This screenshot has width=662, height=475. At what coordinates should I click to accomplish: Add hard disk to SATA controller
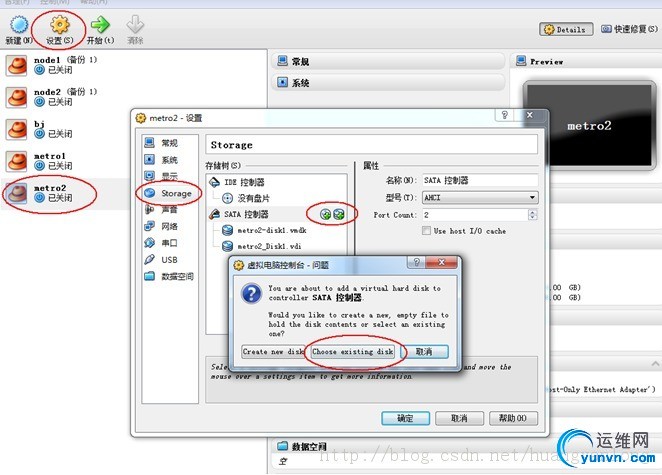(x=339, y=214)
